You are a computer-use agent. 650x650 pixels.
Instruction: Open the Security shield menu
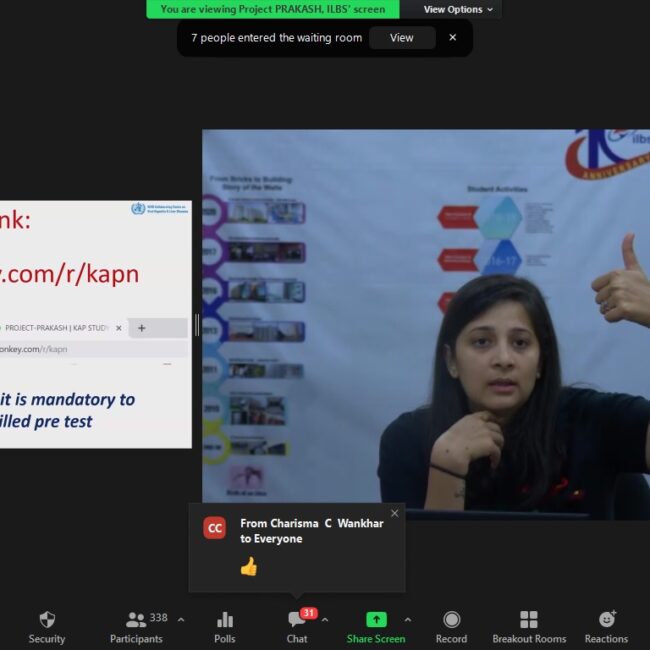point(46,626)
